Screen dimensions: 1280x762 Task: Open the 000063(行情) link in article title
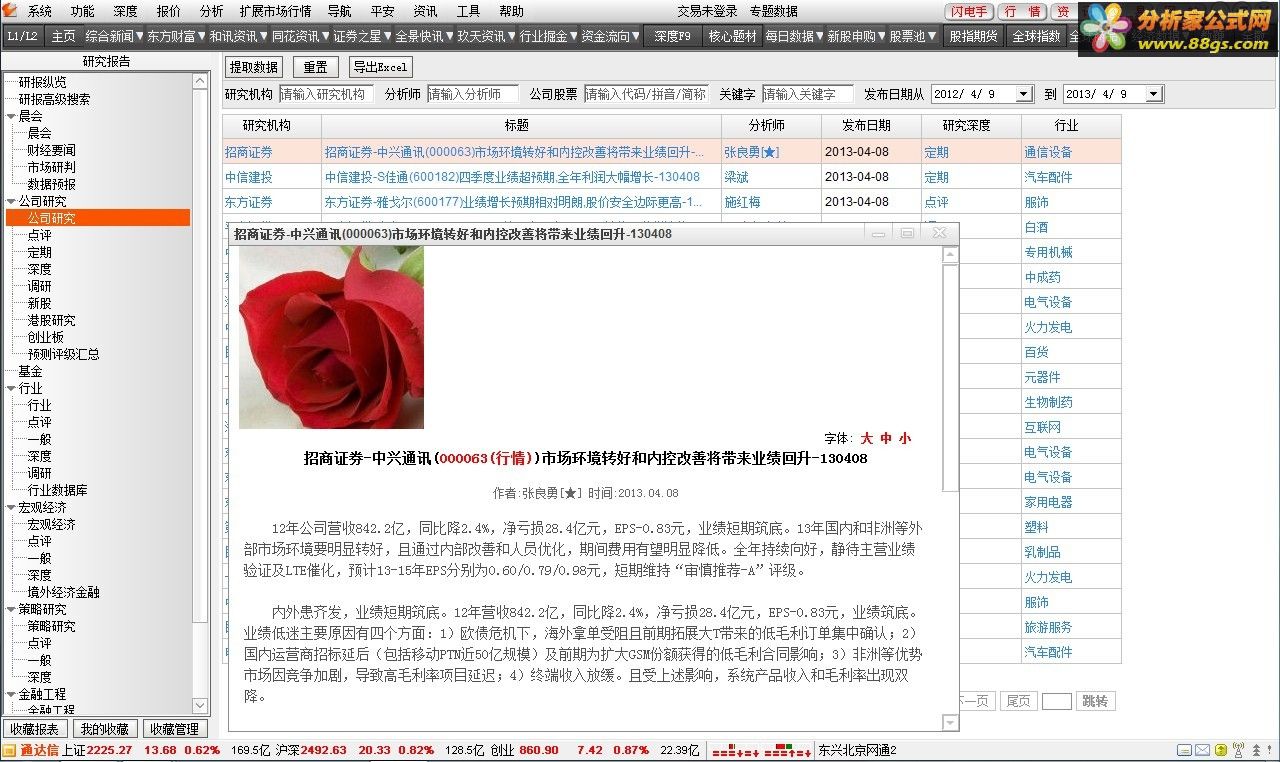click(x=487, y=458)
